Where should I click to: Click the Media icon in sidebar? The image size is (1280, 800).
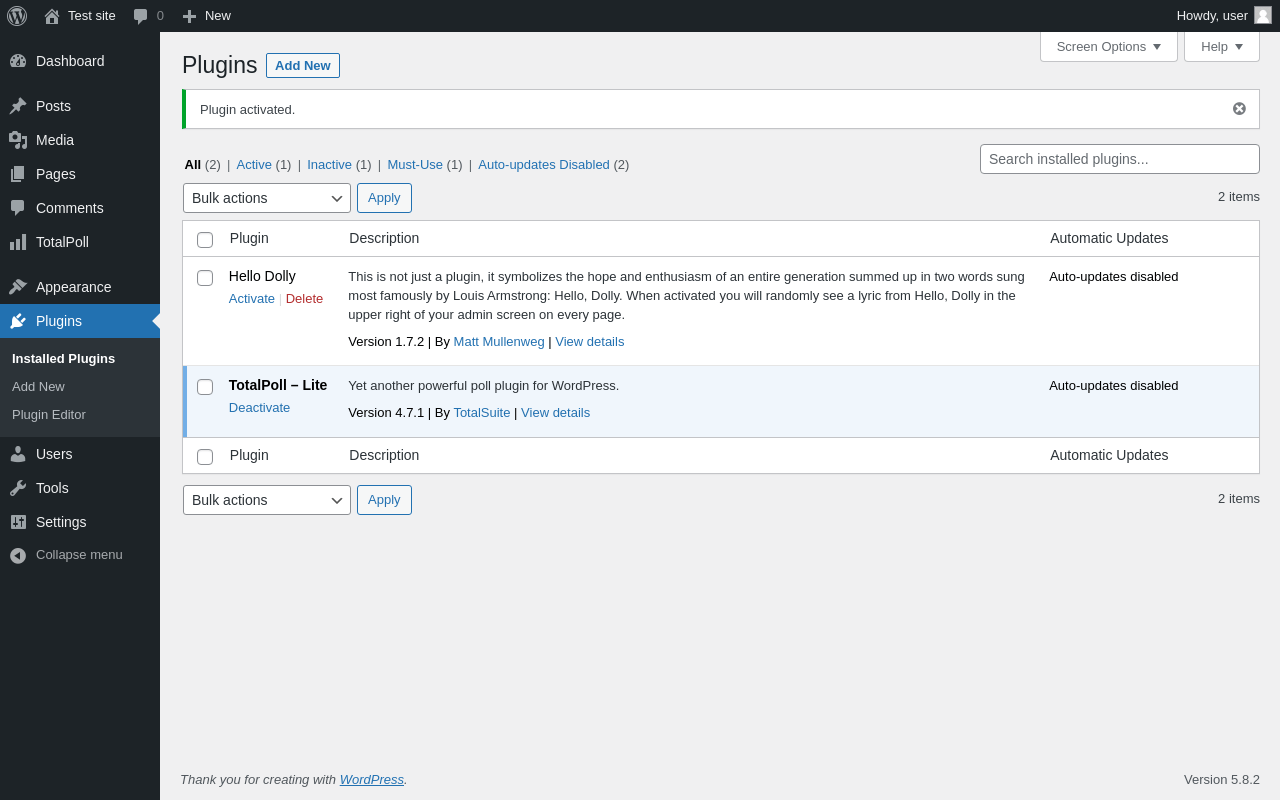coord(18,140)
